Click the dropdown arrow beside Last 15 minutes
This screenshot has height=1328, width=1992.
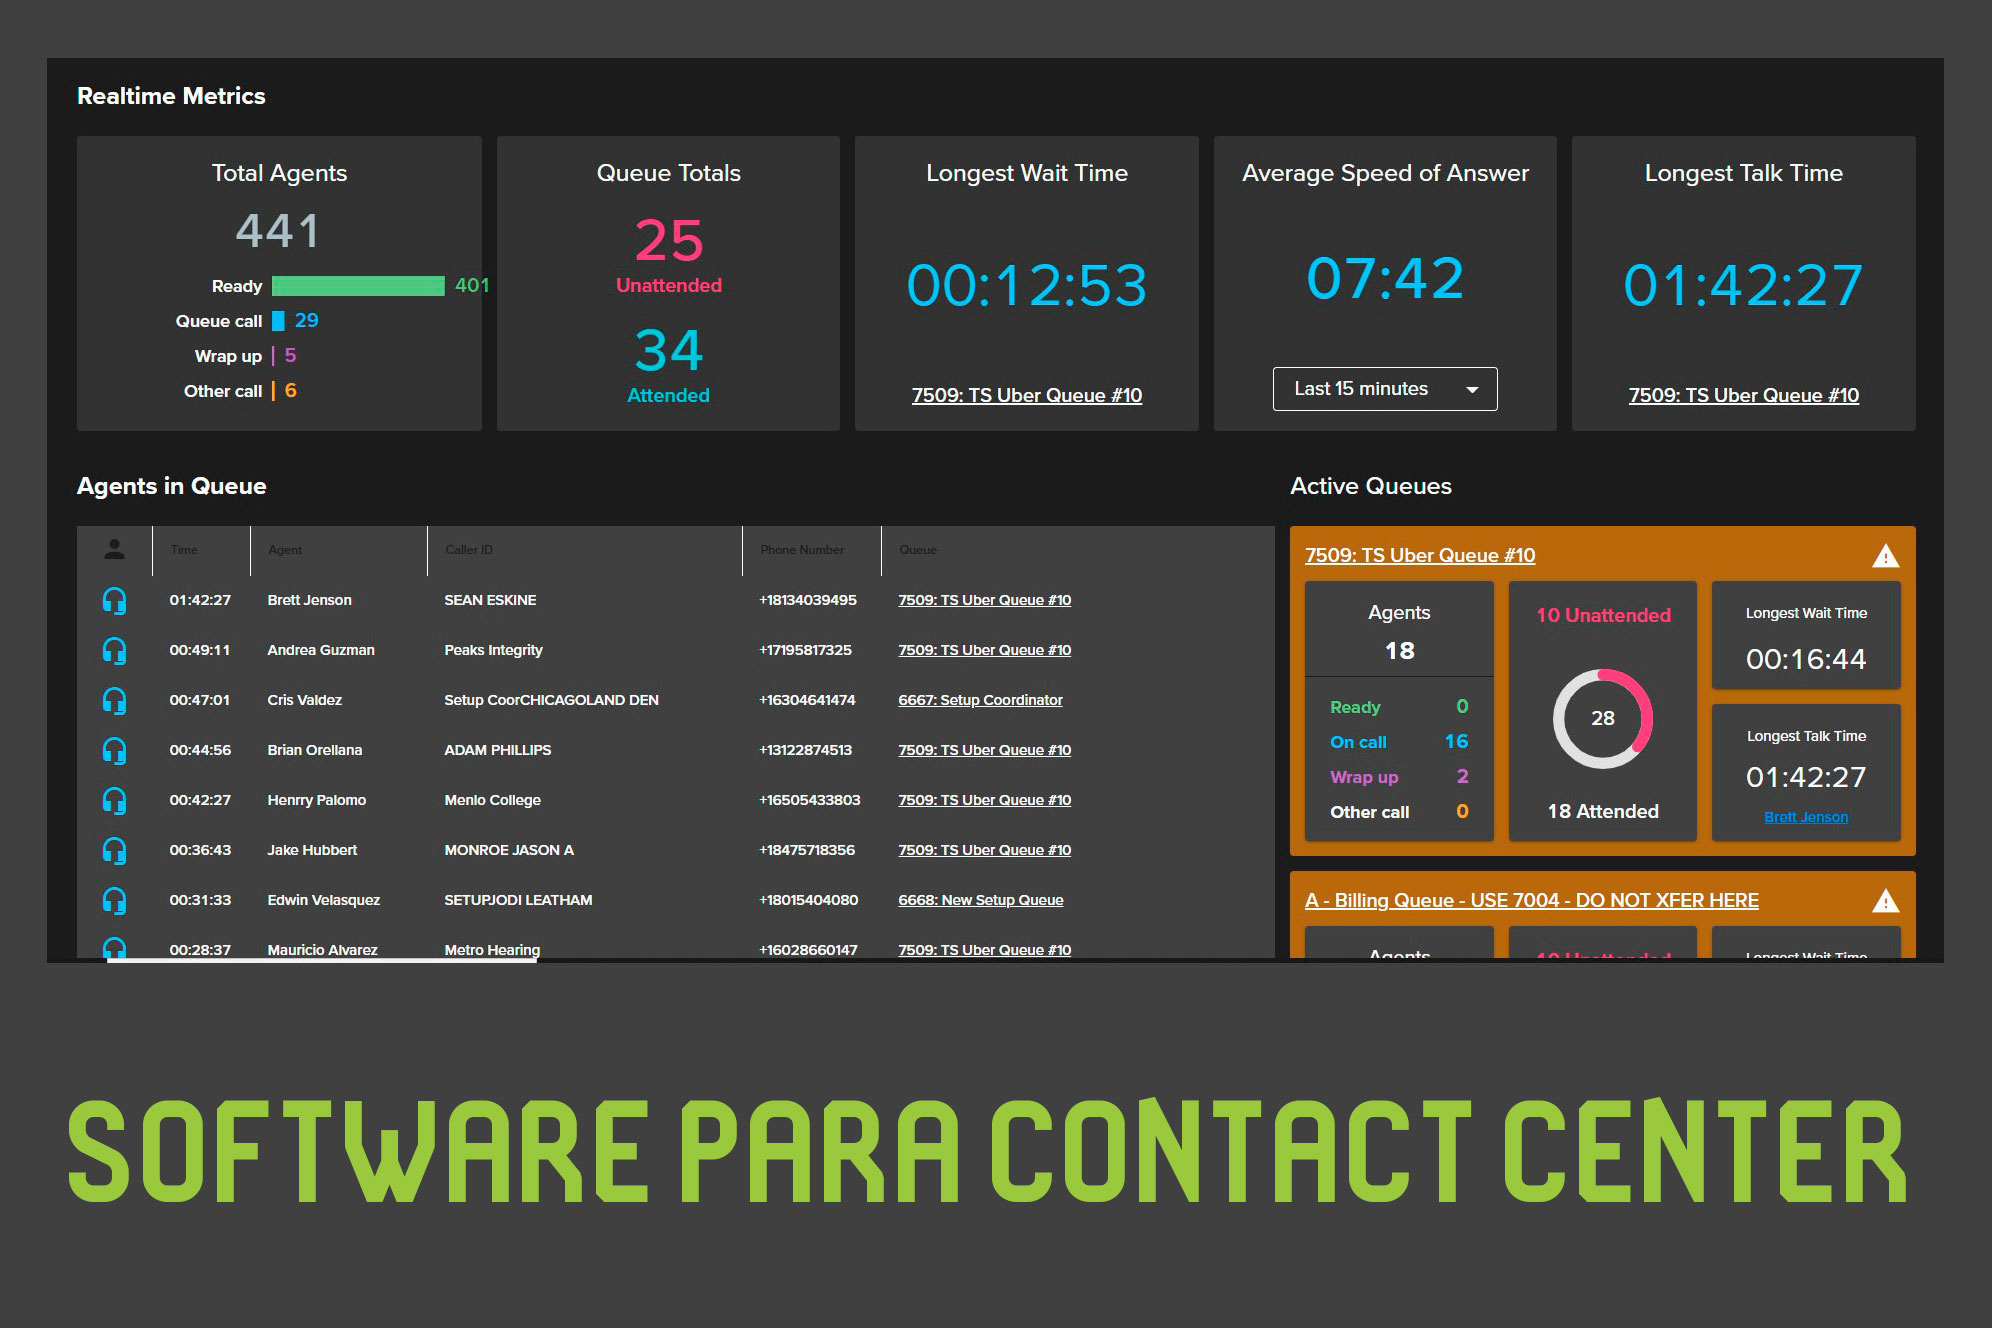pyautogui.click(x=1472, y=390)
